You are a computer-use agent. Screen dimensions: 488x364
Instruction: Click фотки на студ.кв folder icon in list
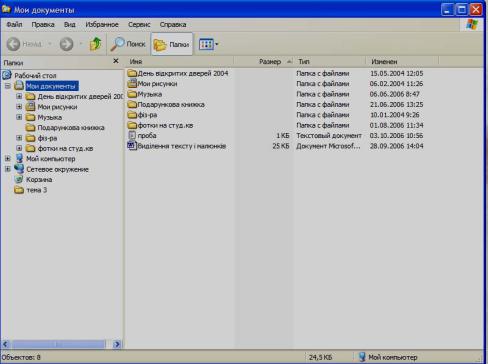tap(132, 125)
